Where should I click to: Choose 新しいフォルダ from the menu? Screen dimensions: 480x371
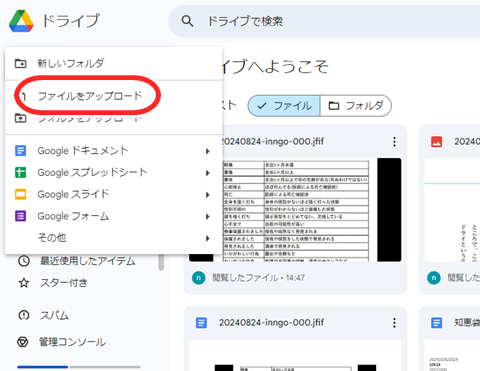[x=114, y=63]
